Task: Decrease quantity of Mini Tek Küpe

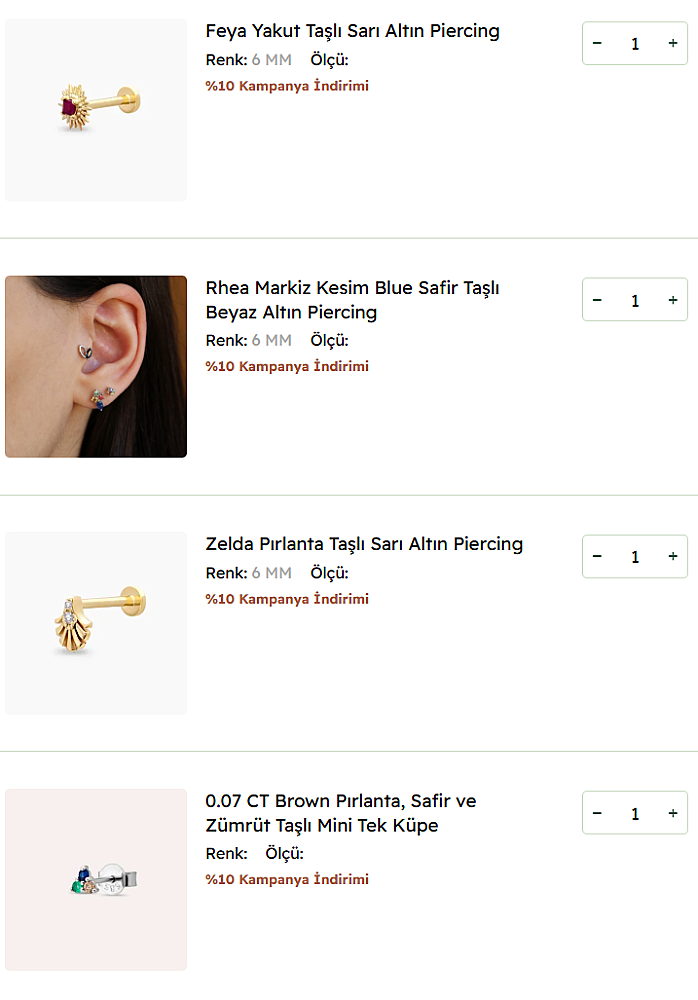Action: coord(597,813)
